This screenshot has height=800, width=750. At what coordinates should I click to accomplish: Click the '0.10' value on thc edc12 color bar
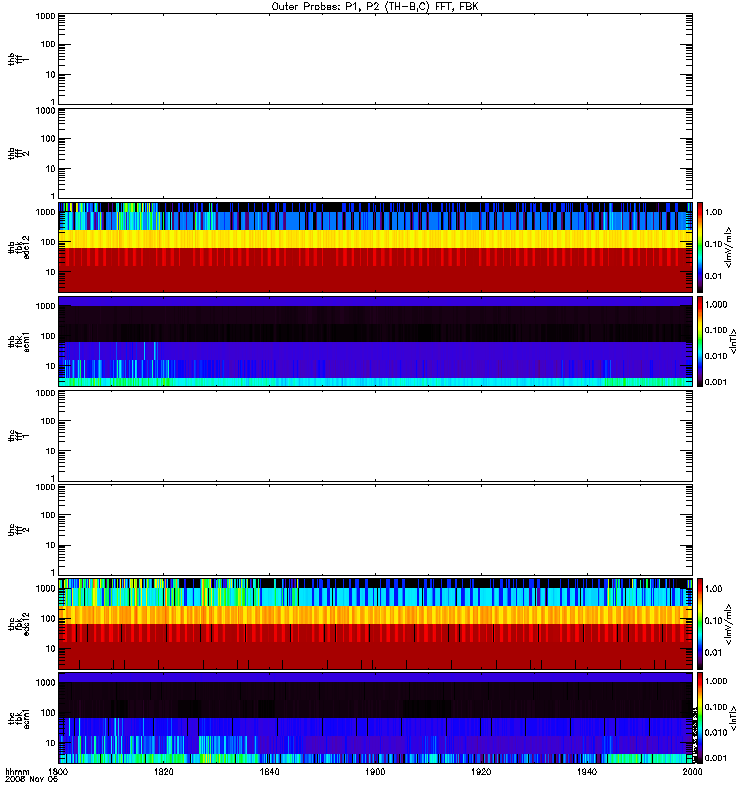pos(714,620)
